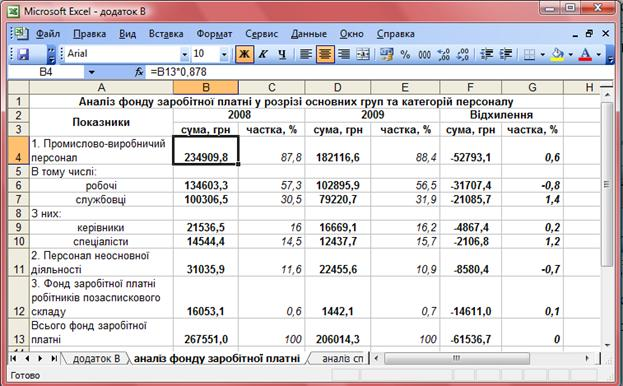Open Fill Color dropdown arrow
The height and width of the screenshot is (386, 623).
click(x=571, y=54)
